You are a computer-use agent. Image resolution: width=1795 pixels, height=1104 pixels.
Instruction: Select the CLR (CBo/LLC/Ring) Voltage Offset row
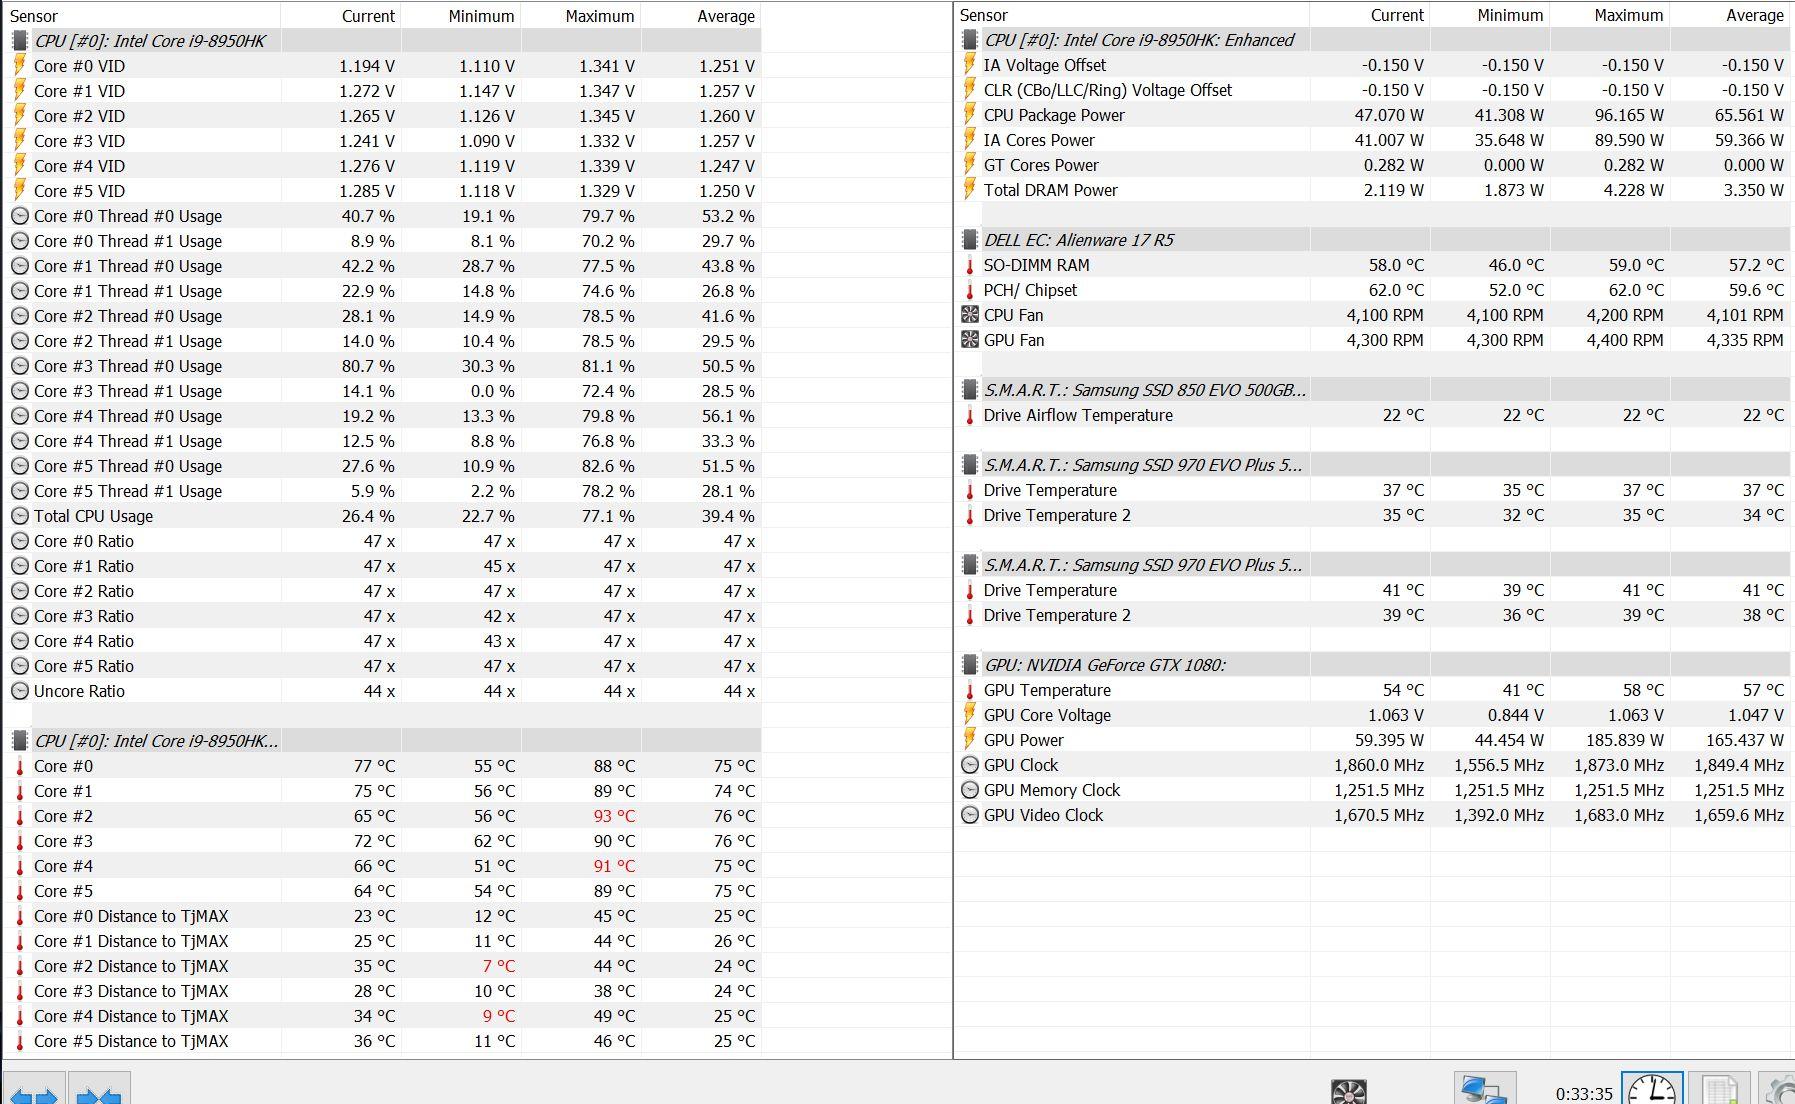point(1373,90)
